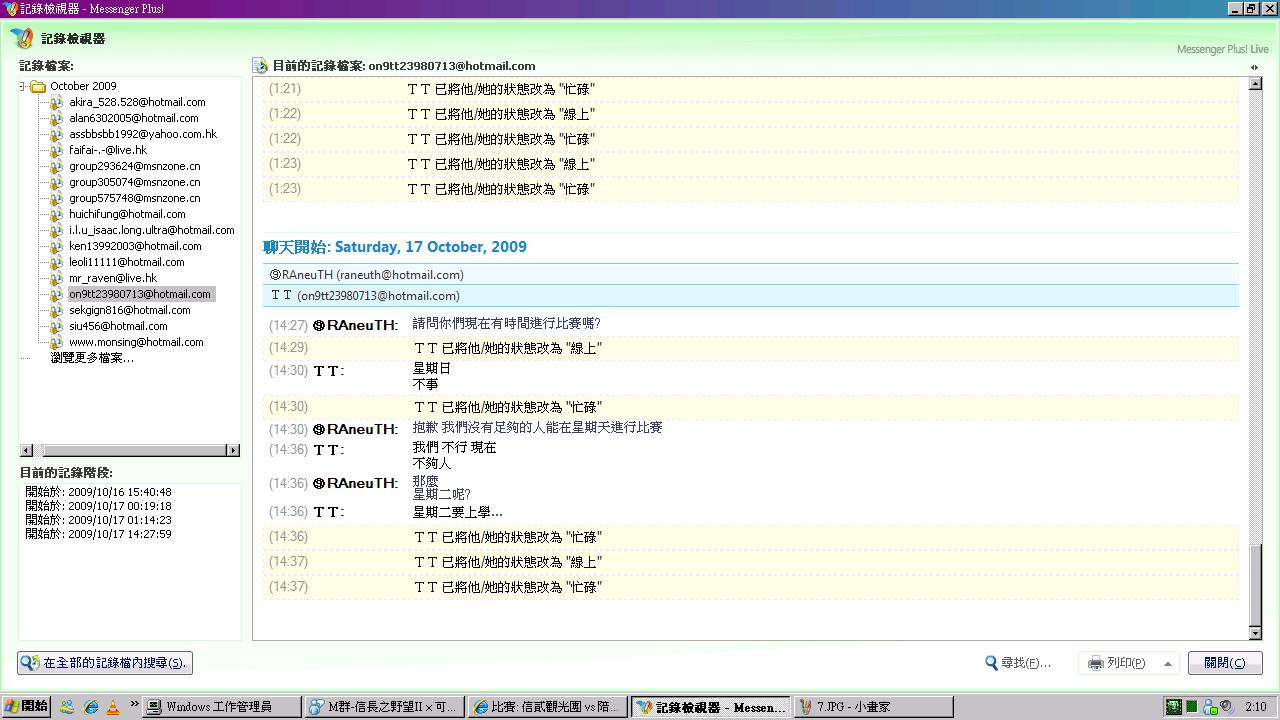Select log file ken13992003@hotmail.com
Viewport: 1280px width, 720px height.
pos(135,246)
